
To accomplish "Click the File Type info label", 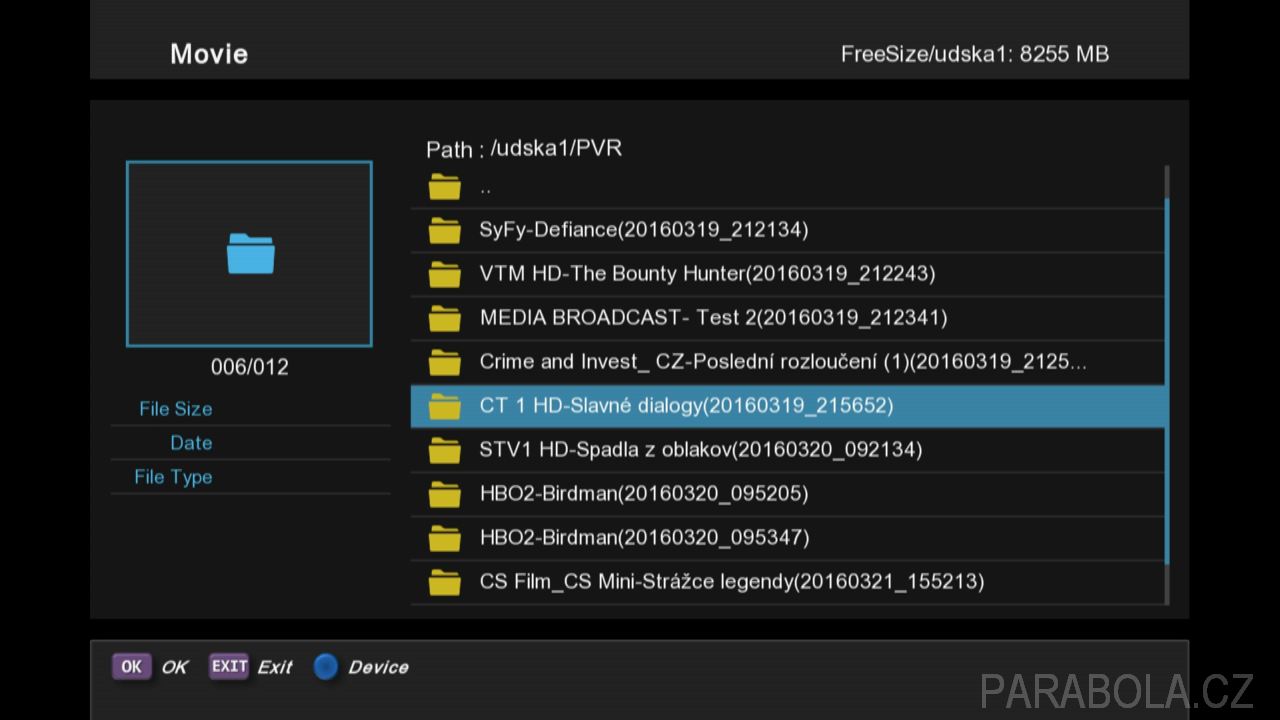I will pyautogui.click(x=173, y=477).
